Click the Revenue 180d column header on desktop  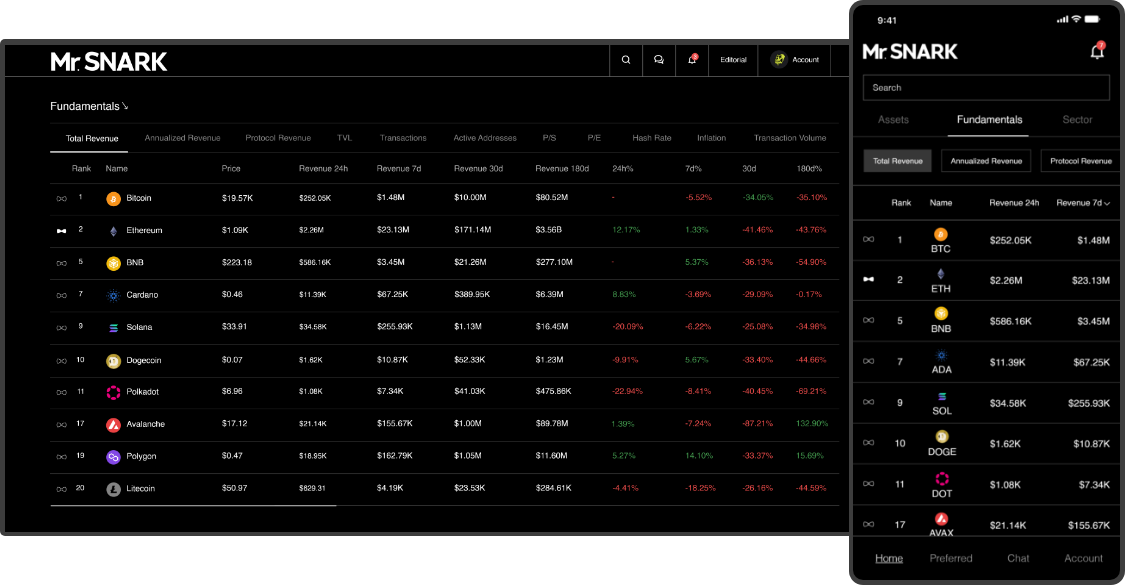tap(562, 169)
